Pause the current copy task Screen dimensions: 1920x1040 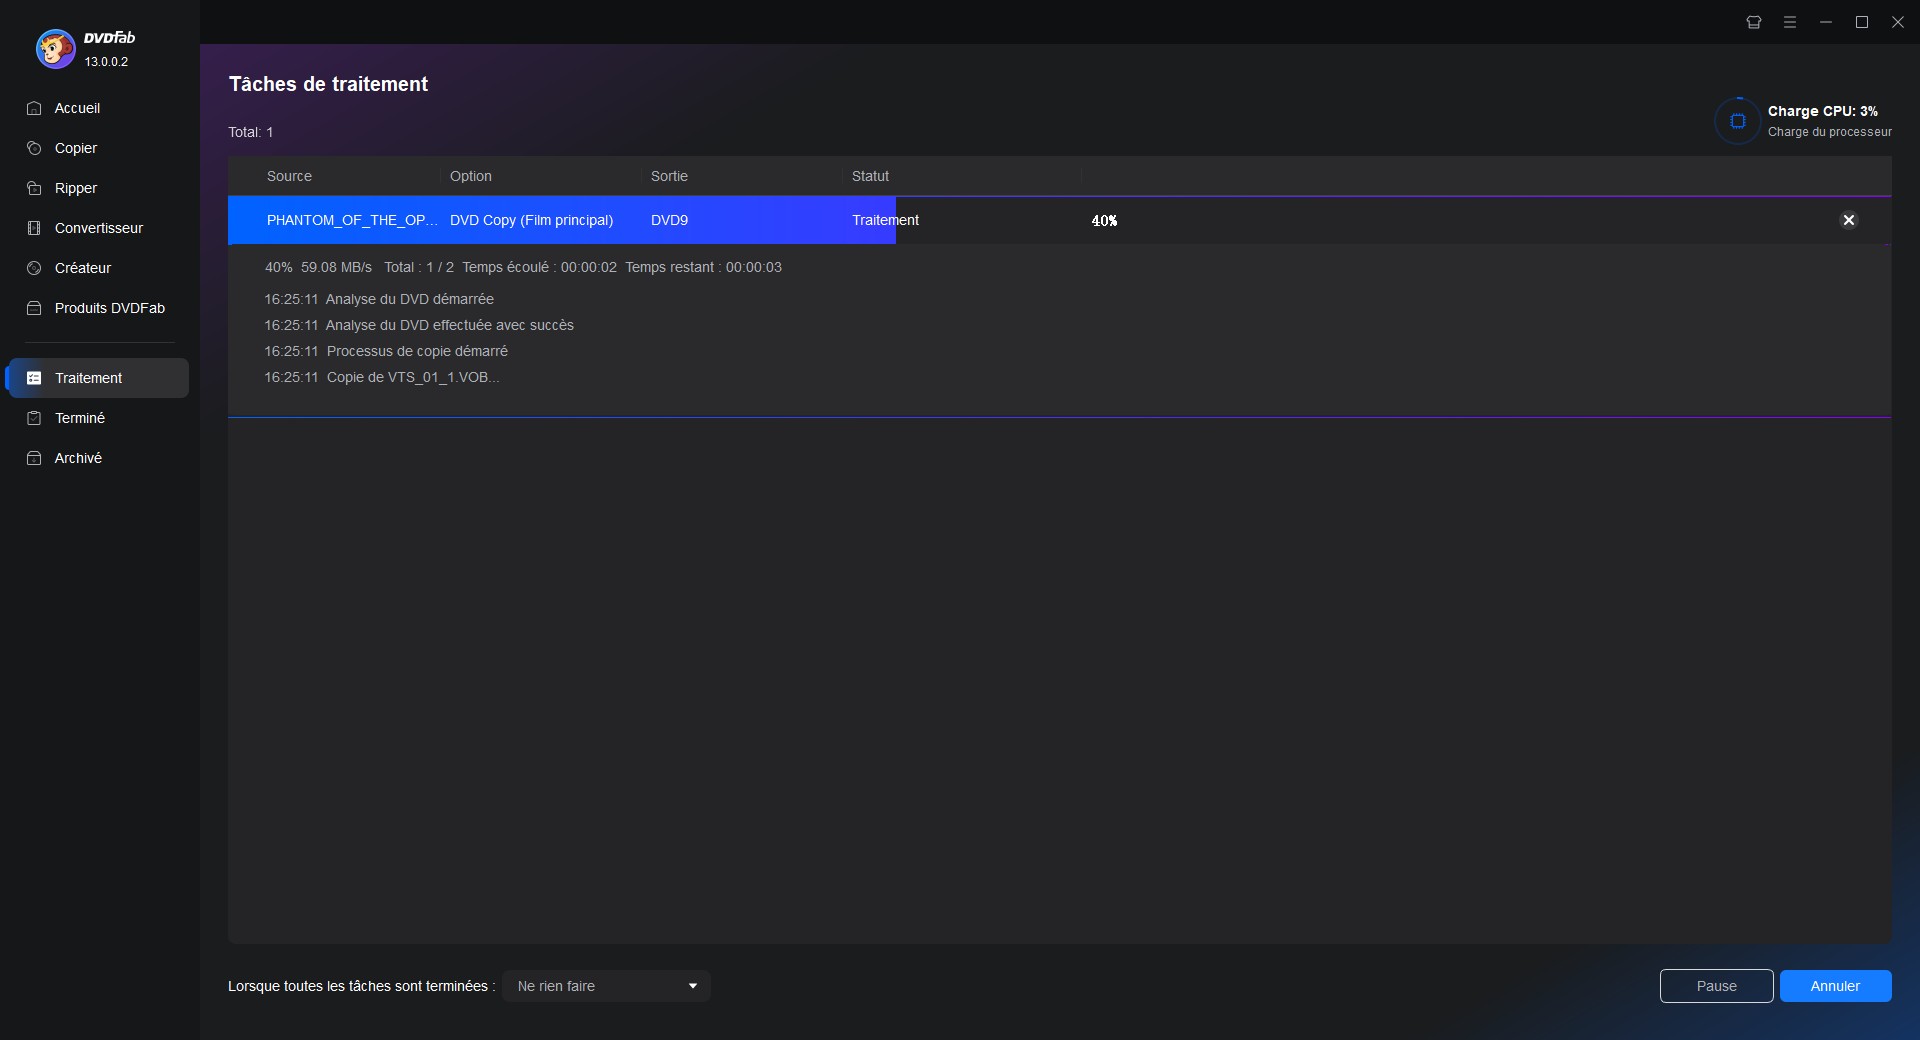tap(1716, 986)
